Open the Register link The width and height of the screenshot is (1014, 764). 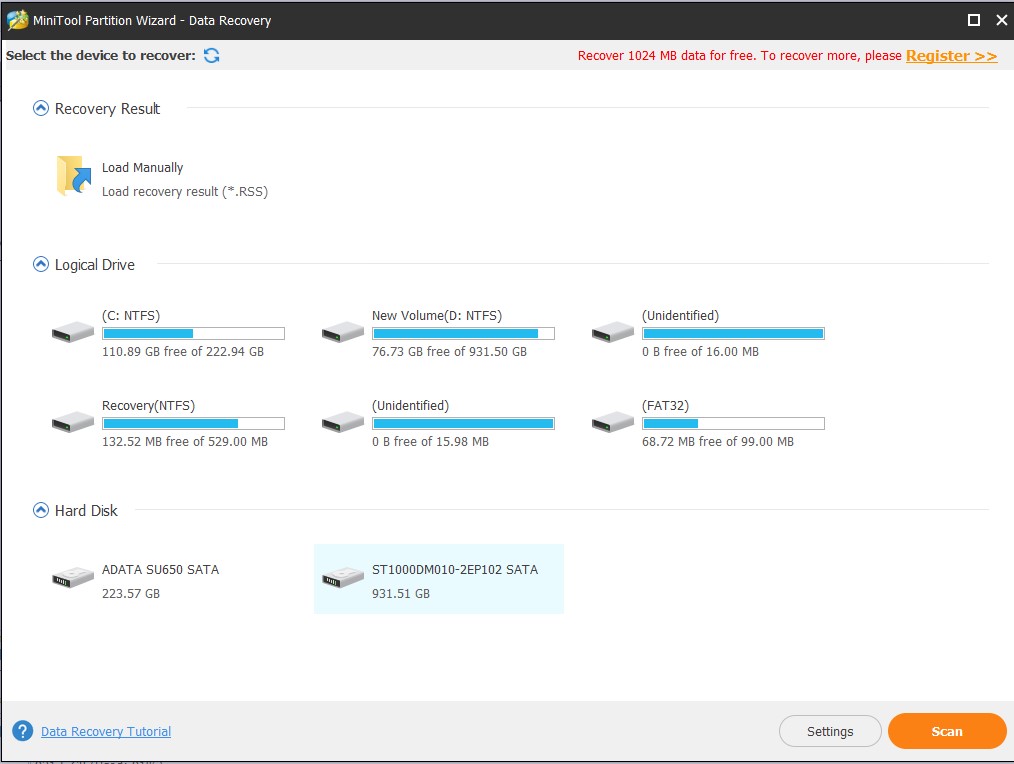point(951,56)
